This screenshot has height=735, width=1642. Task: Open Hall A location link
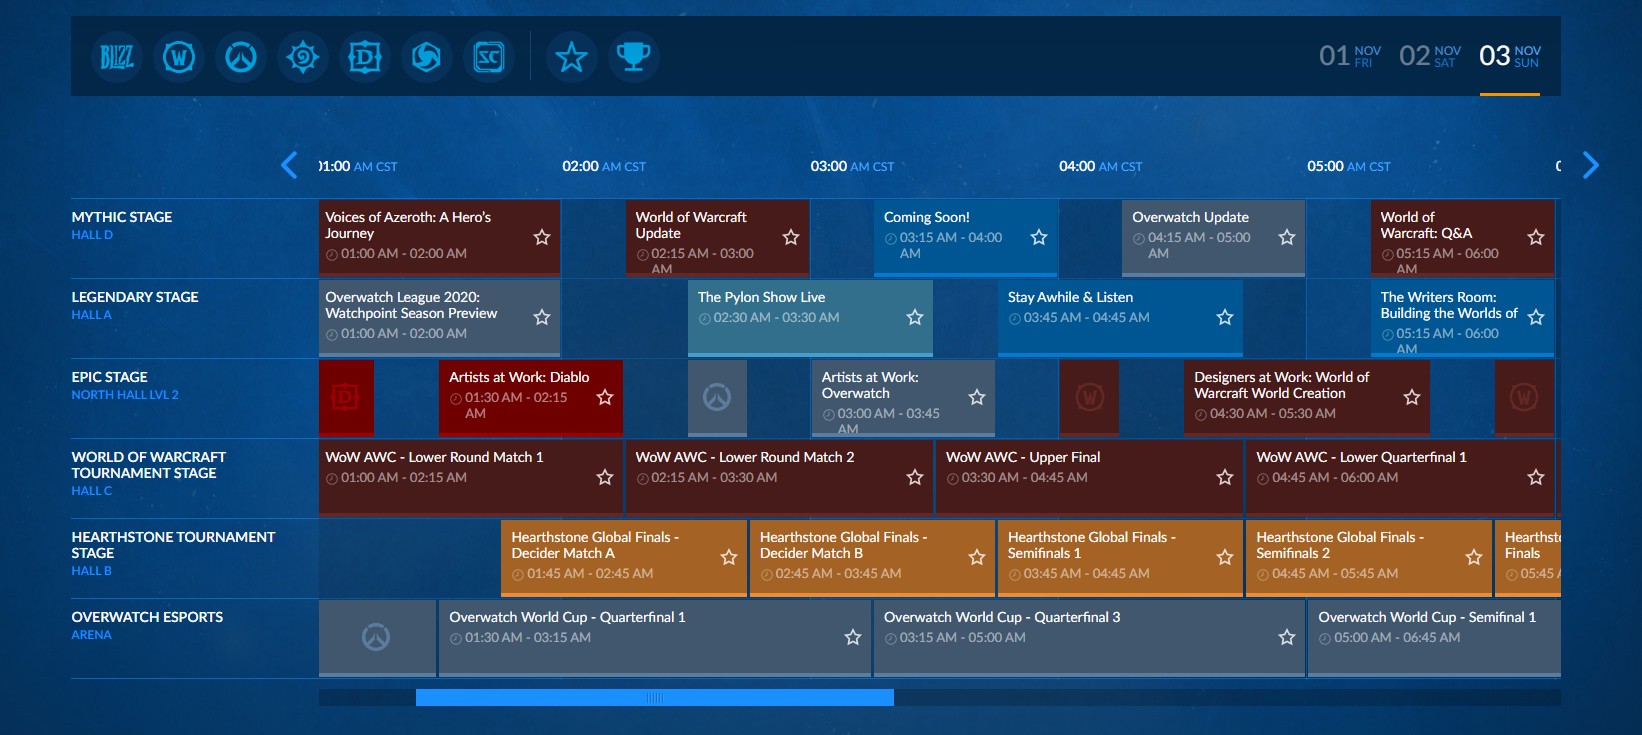click(x=92, y=315)
